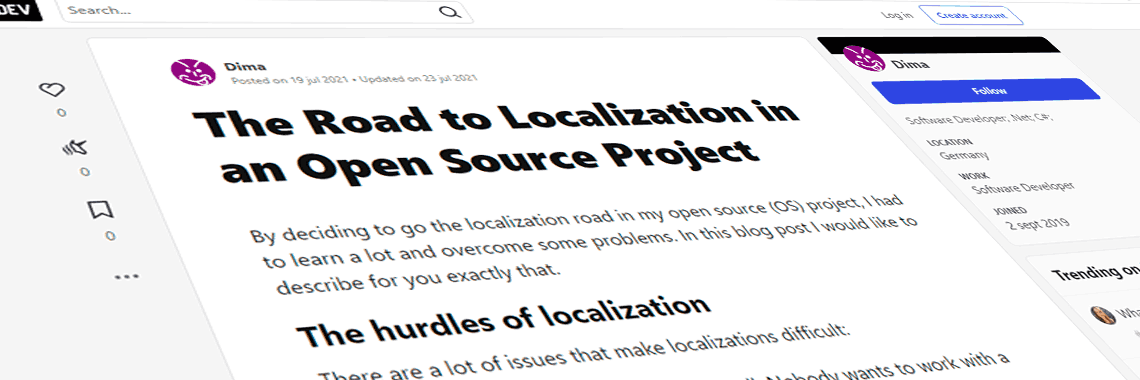The height and width of the screenshot is (380, 1140).
Task: Focus the Search input field
Action: [266, 12]
